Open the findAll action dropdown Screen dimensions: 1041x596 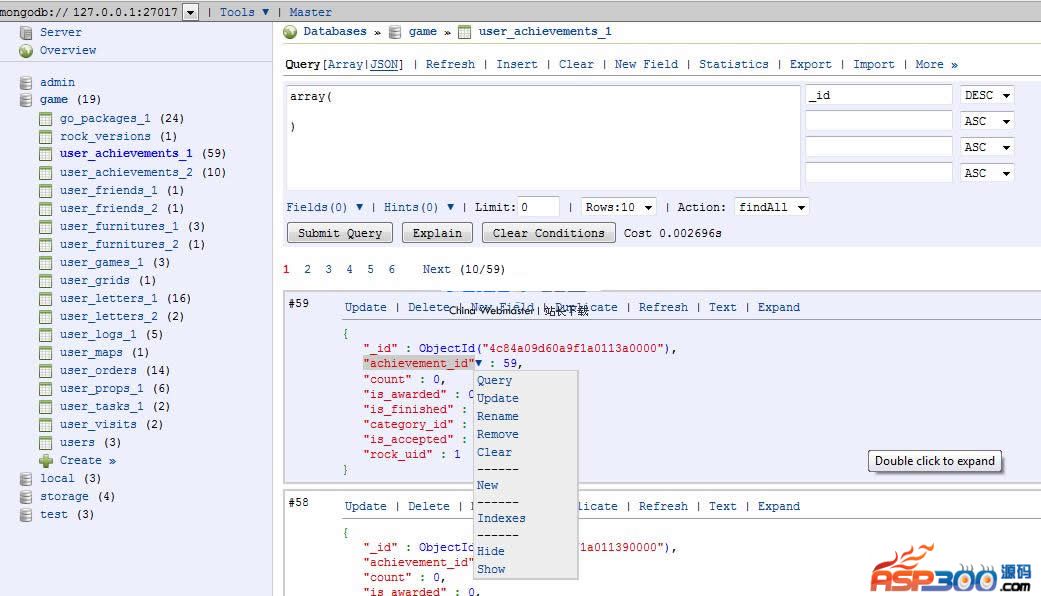click(771, 207)
